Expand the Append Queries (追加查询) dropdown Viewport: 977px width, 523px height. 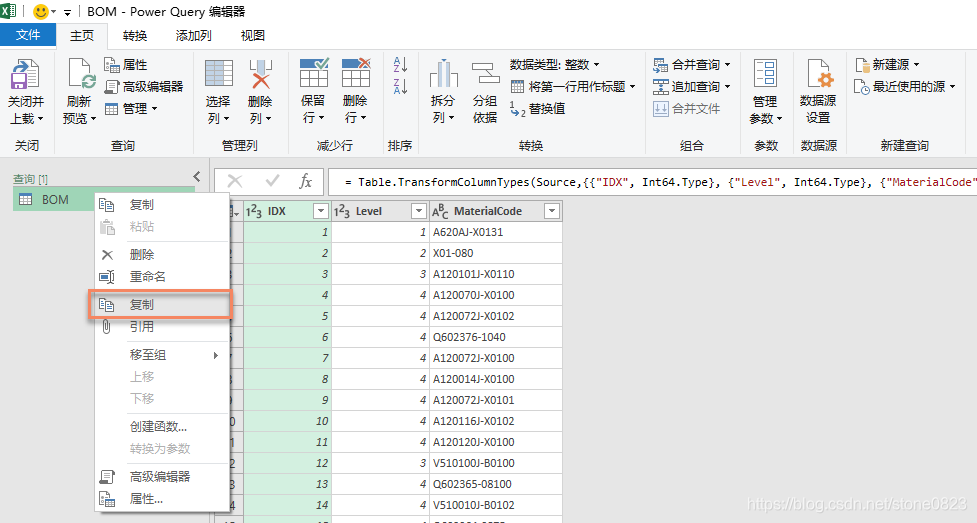click(x=728, y=86)
